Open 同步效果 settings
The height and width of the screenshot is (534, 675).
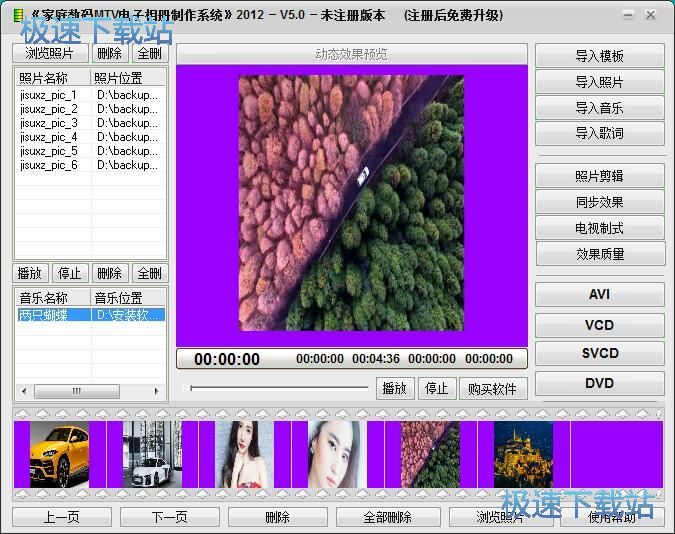[600, 202]
